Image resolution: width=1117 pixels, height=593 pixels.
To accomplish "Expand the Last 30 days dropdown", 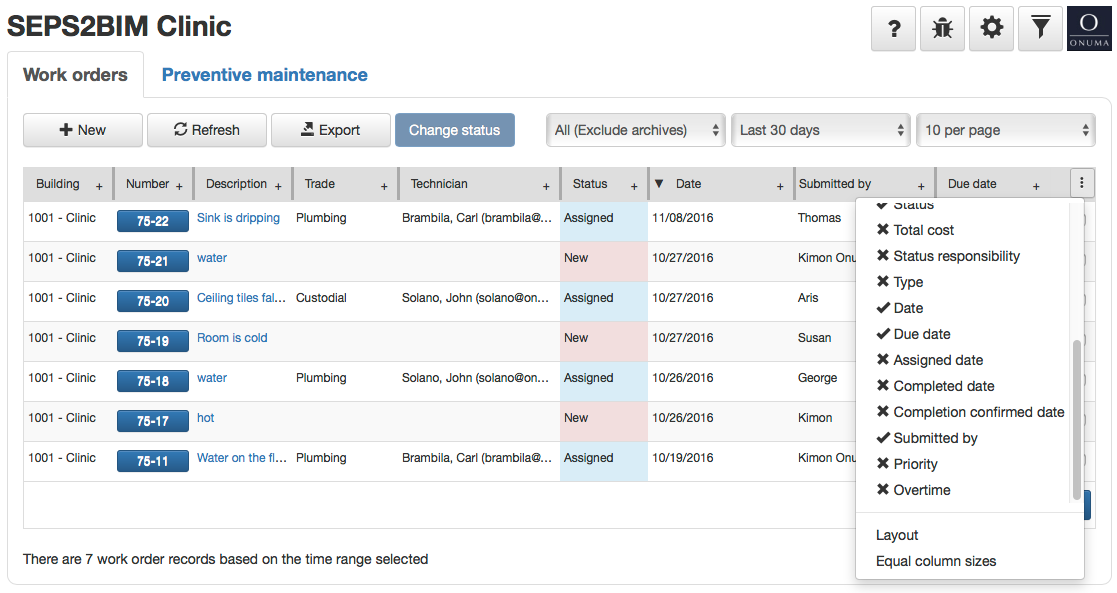I will (x=821, y=130).
